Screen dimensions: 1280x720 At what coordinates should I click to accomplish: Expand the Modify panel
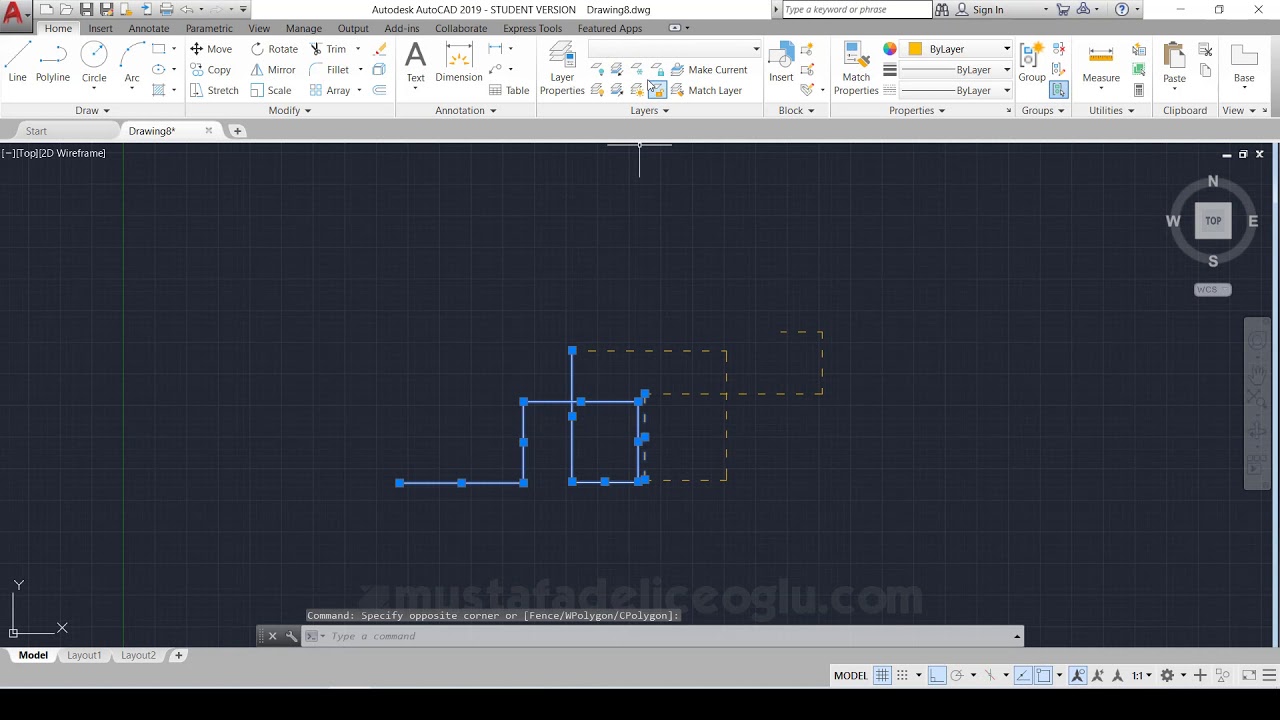(290, 110)
